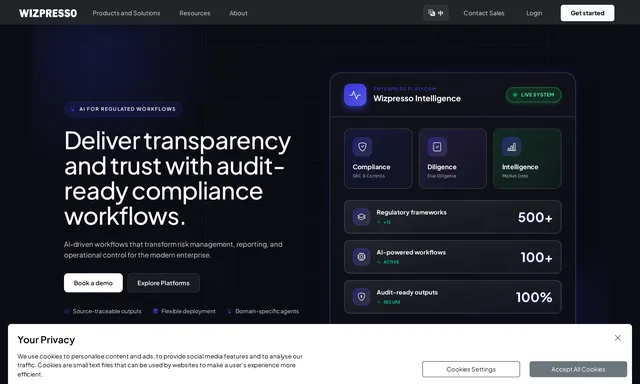Open the About menu
The image size is (640, 384).
(x=238, y=13)
